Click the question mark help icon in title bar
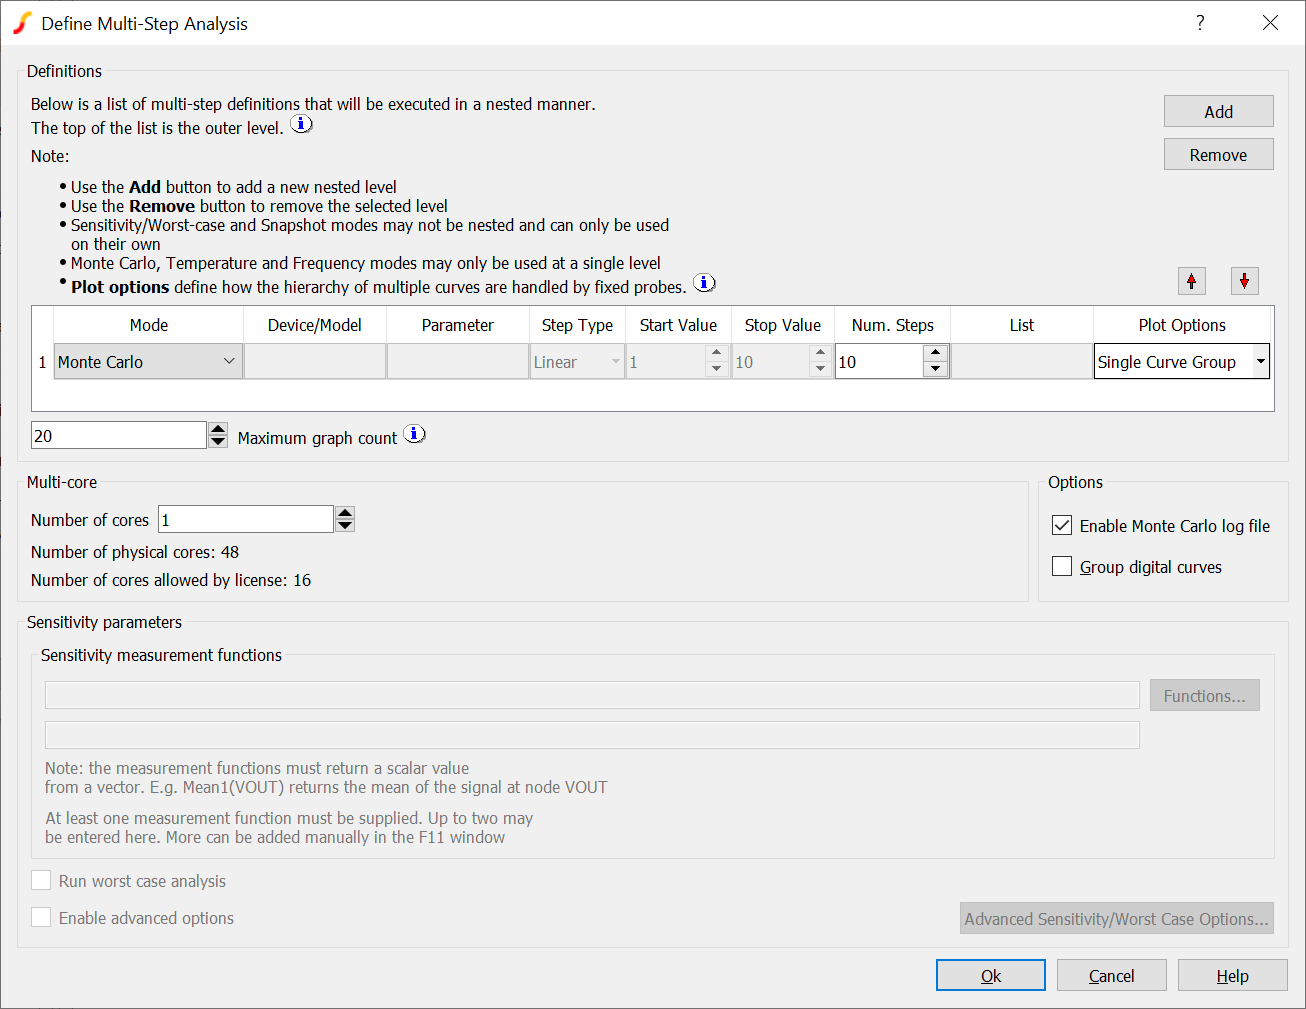Screen dimensions: 1306x1009 (x=1200, y=23)
